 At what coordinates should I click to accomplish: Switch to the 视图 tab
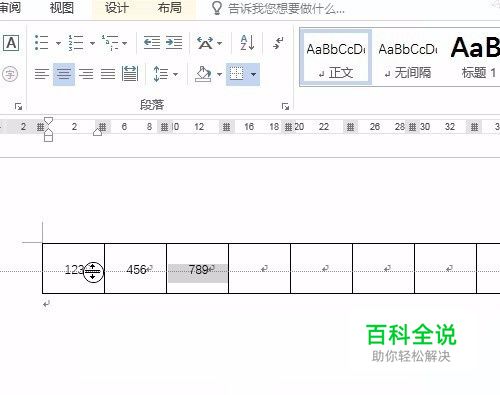click(62, 8)
